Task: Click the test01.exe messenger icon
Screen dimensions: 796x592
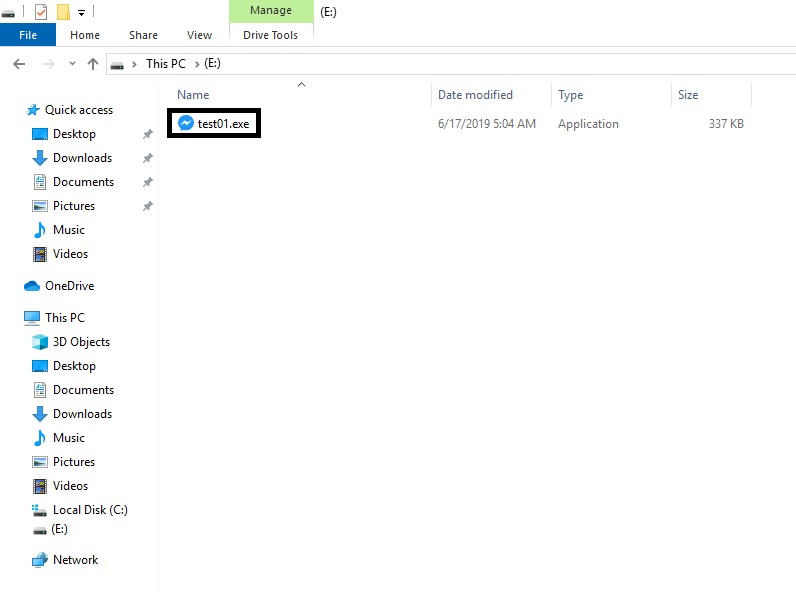Action: coord(186,123)
